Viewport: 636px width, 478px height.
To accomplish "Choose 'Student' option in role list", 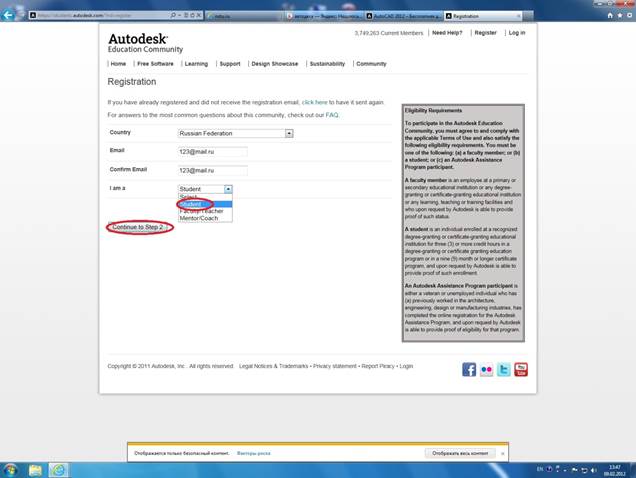I will 205,204.
